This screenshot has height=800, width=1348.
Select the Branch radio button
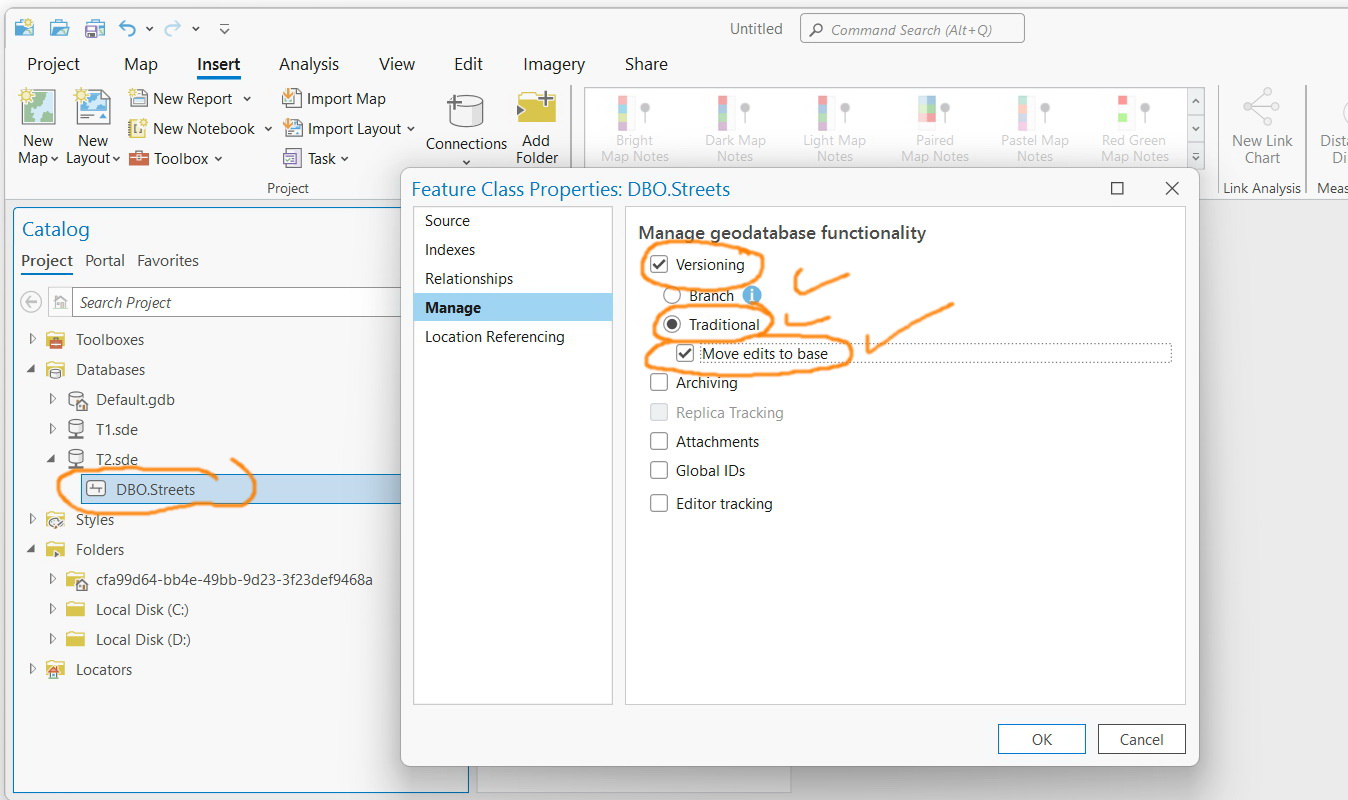point(672,296)
